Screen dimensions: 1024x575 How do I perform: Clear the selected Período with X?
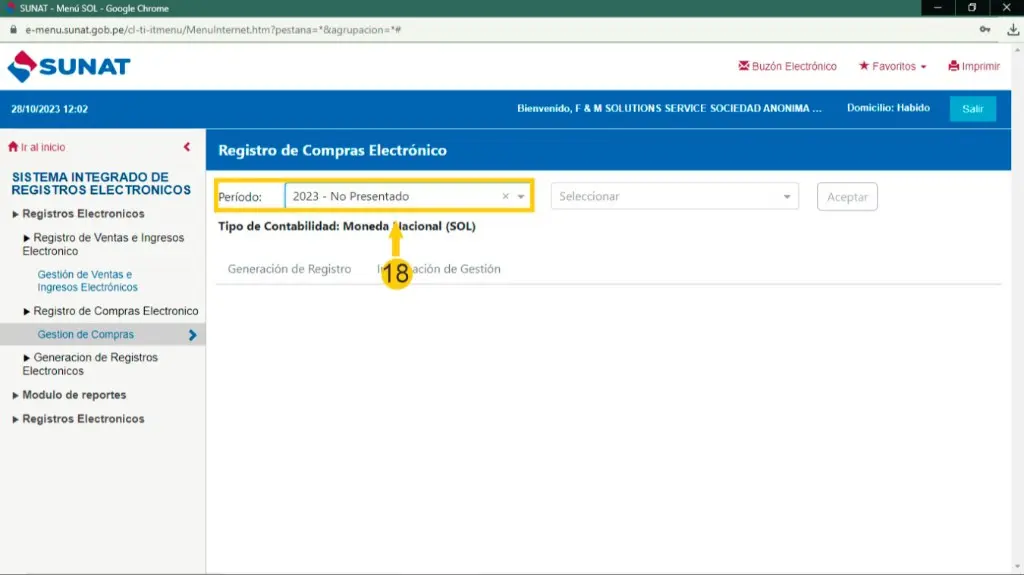coord(505,197)
